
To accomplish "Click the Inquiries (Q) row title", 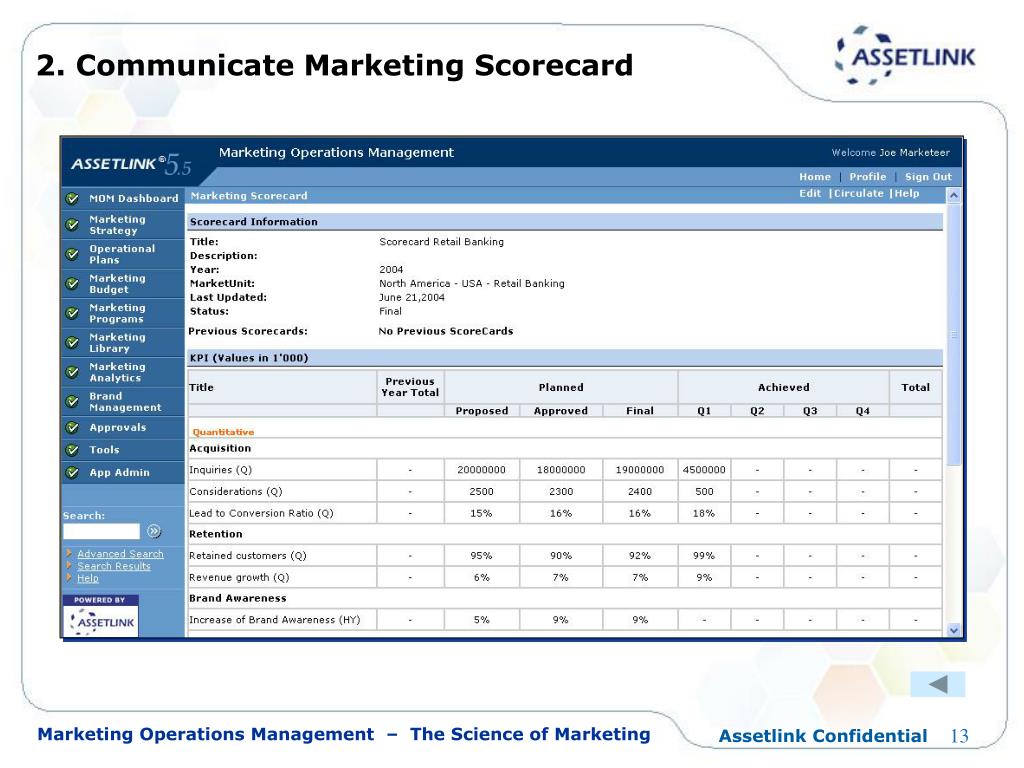I will [x=220, y=470].
